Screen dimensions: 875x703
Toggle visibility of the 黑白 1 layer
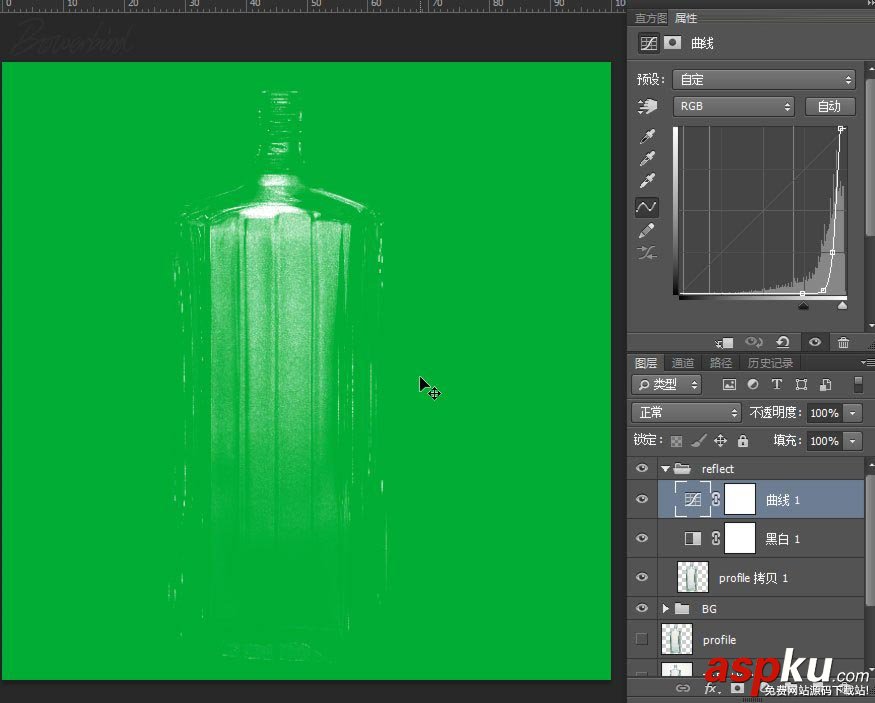(x=642, y=538)
